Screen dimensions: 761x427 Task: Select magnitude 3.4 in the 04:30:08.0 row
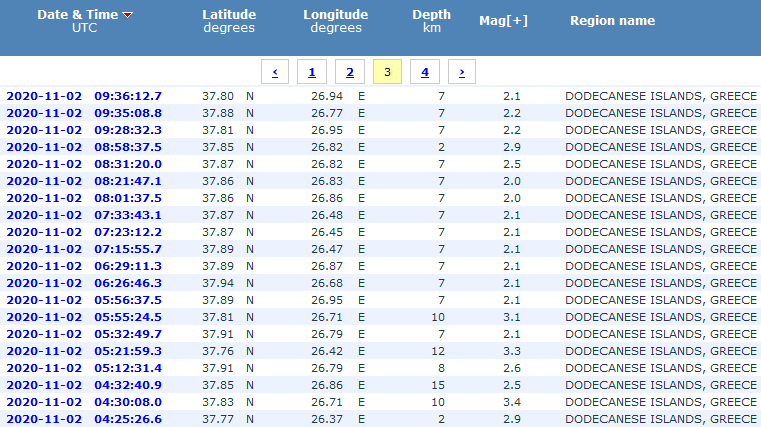[x=512, y=402]
